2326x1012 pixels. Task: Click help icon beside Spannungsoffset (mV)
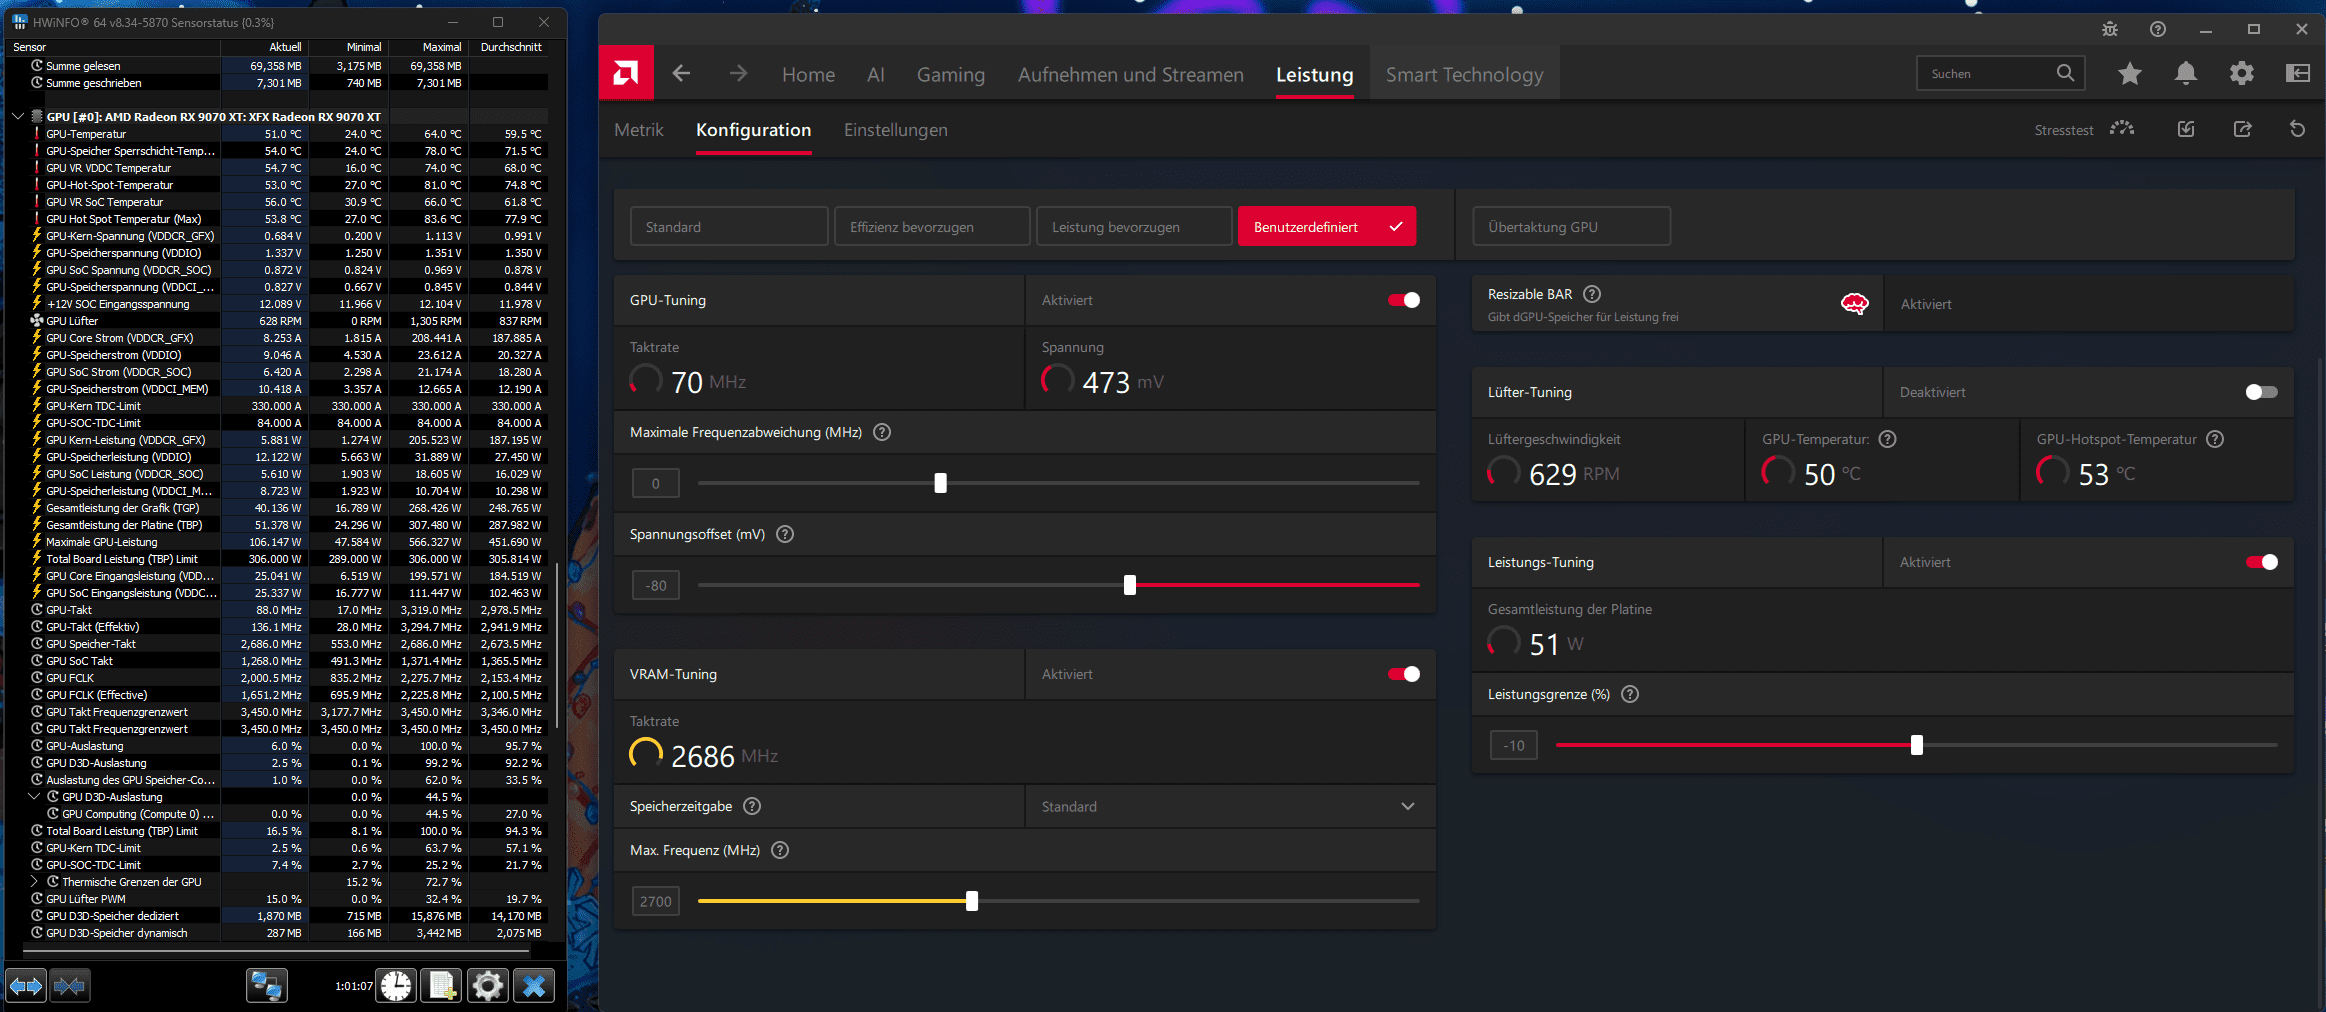785,534
